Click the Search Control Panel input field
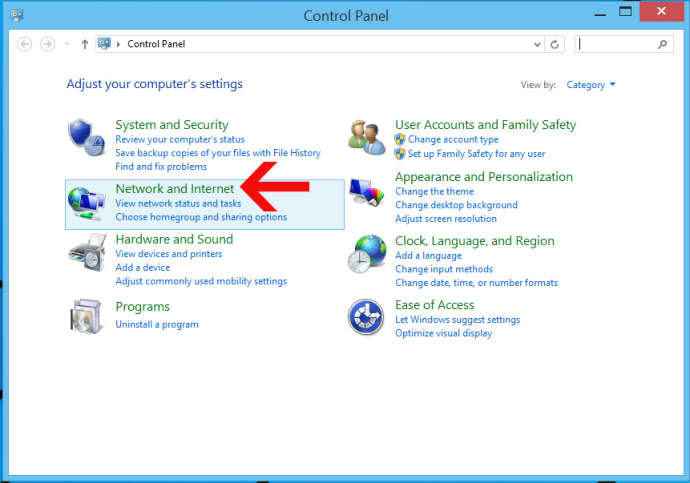The height and width of the screenshot is (483, 690). pyautogui.click(x=615, y=44)
